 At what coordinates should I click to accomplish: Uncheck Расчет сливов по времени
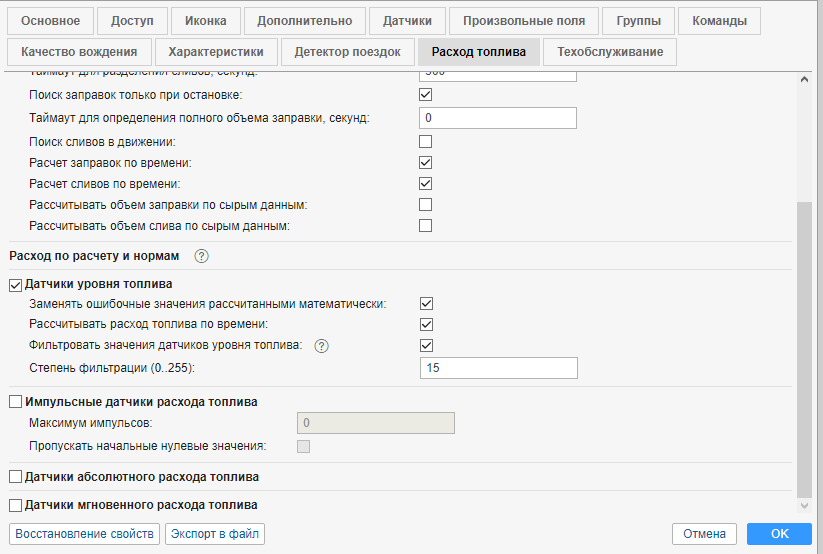pyautogui.click(x=425, y=183)
